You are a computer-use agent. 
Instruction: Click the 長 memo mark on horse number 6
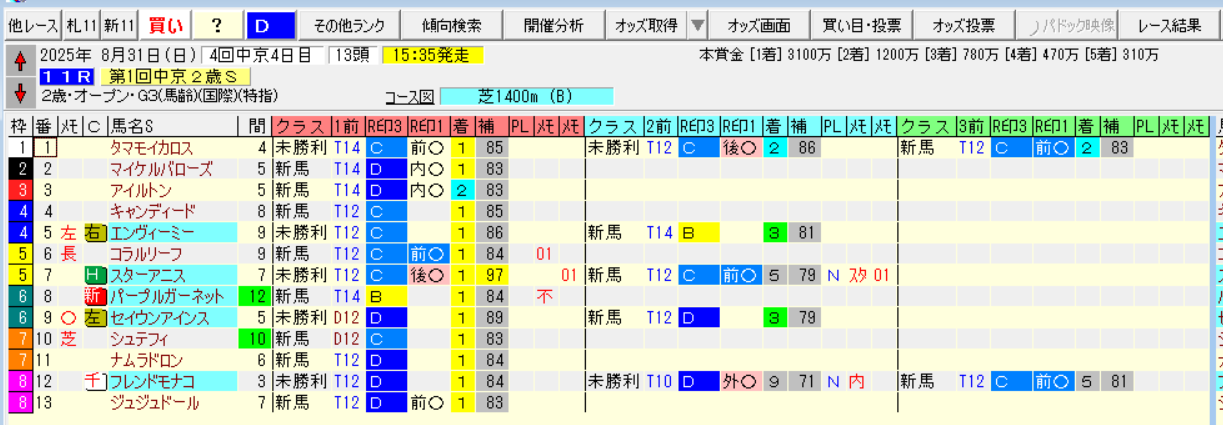click(68, 254)
